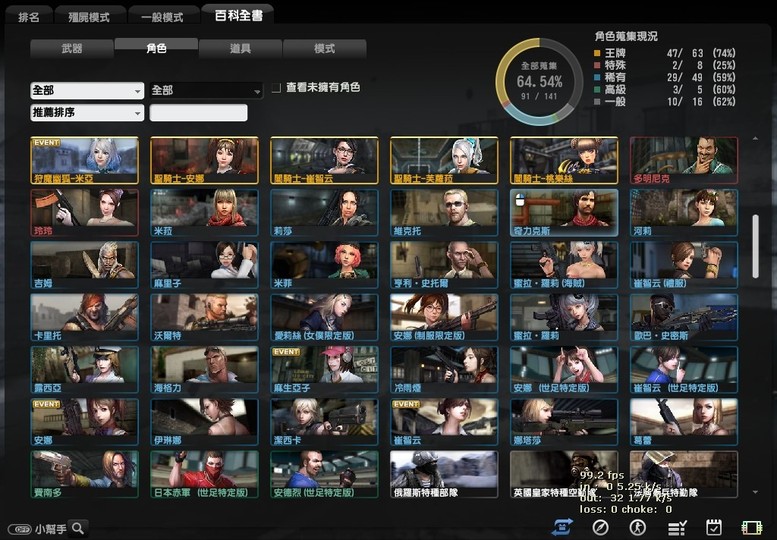The height and width of the screenshot is (540, 777).
Task: Select the 愛莉絲 (女僕限定版) card
Action: point(325,318)
